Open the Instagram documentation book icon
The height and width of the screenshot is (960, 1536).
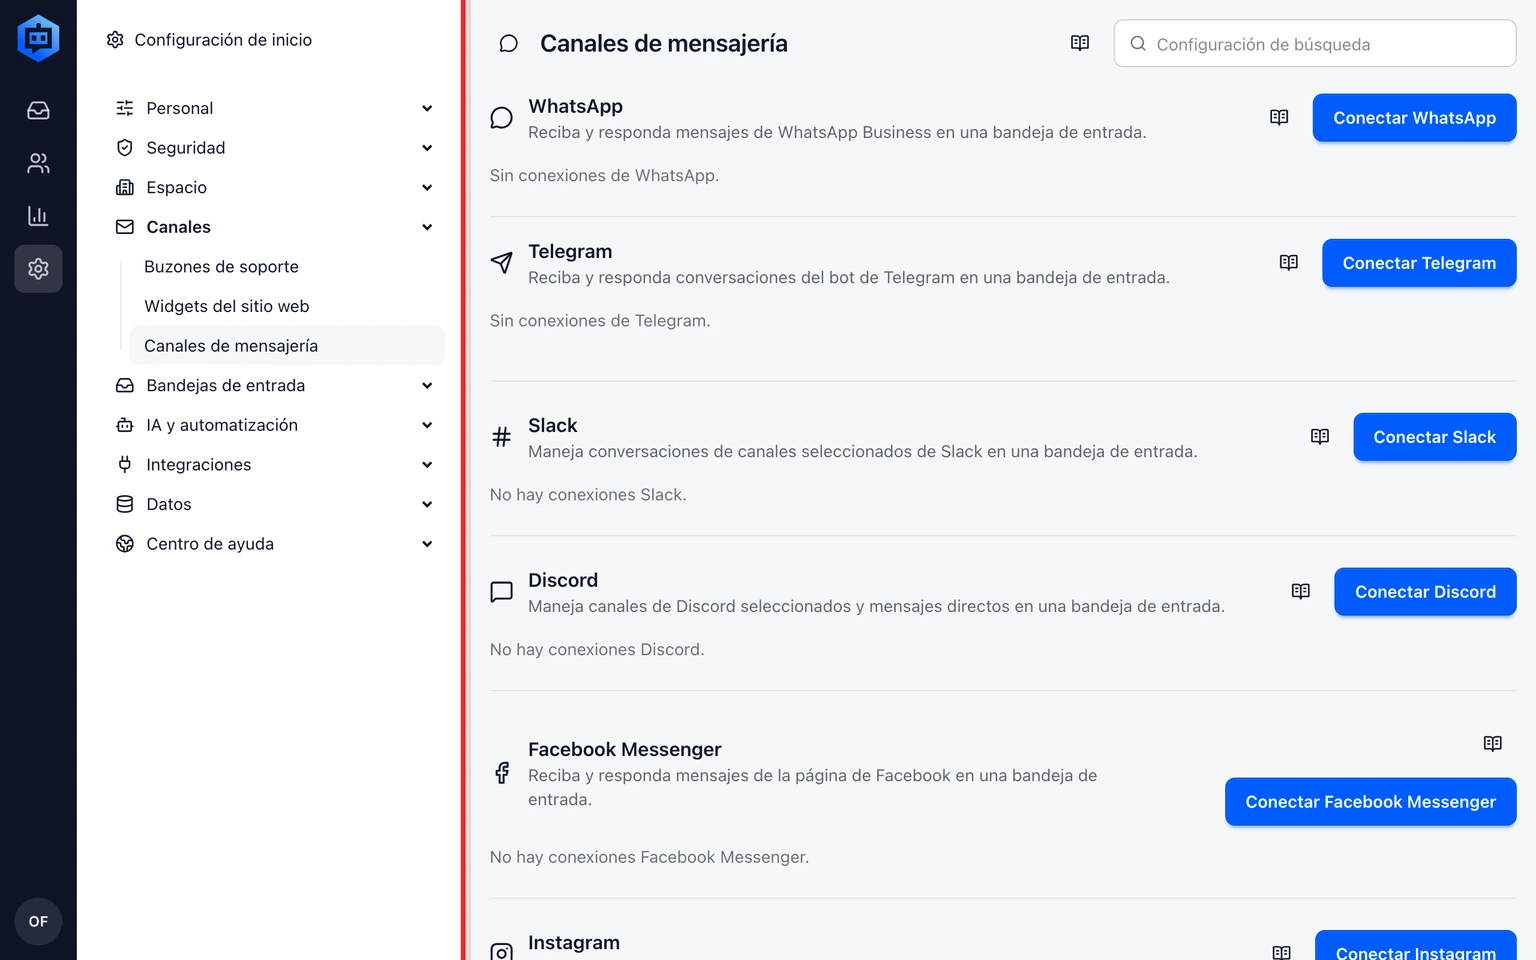click(x=1282, y=952)
